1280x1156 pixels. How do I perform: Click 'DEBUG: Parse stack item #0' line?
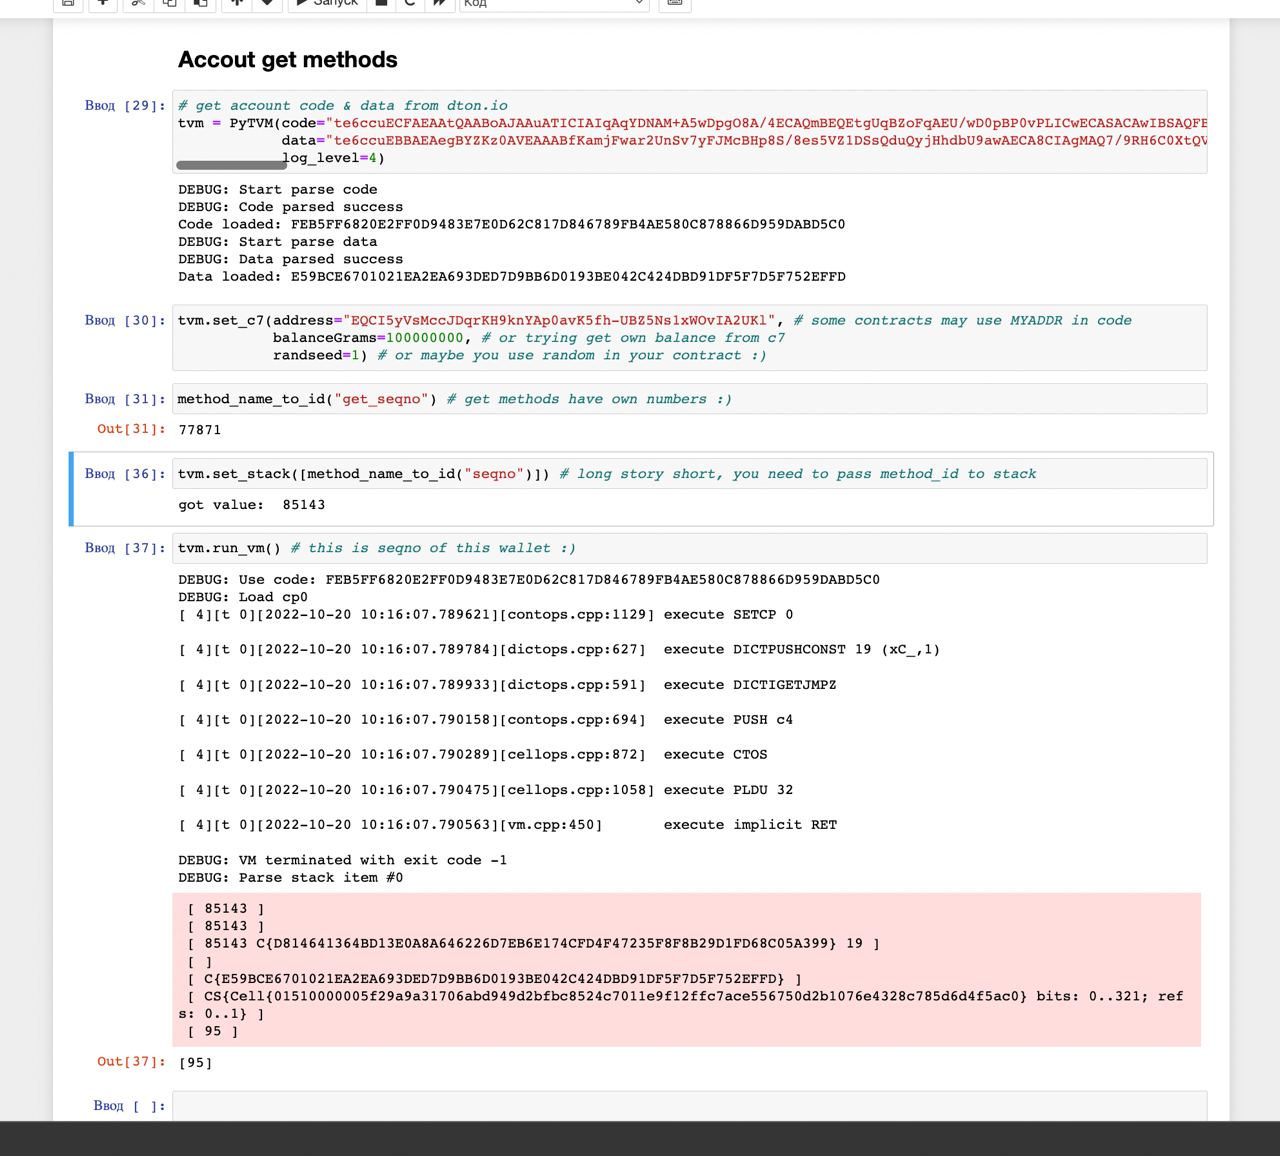[291, 878]
